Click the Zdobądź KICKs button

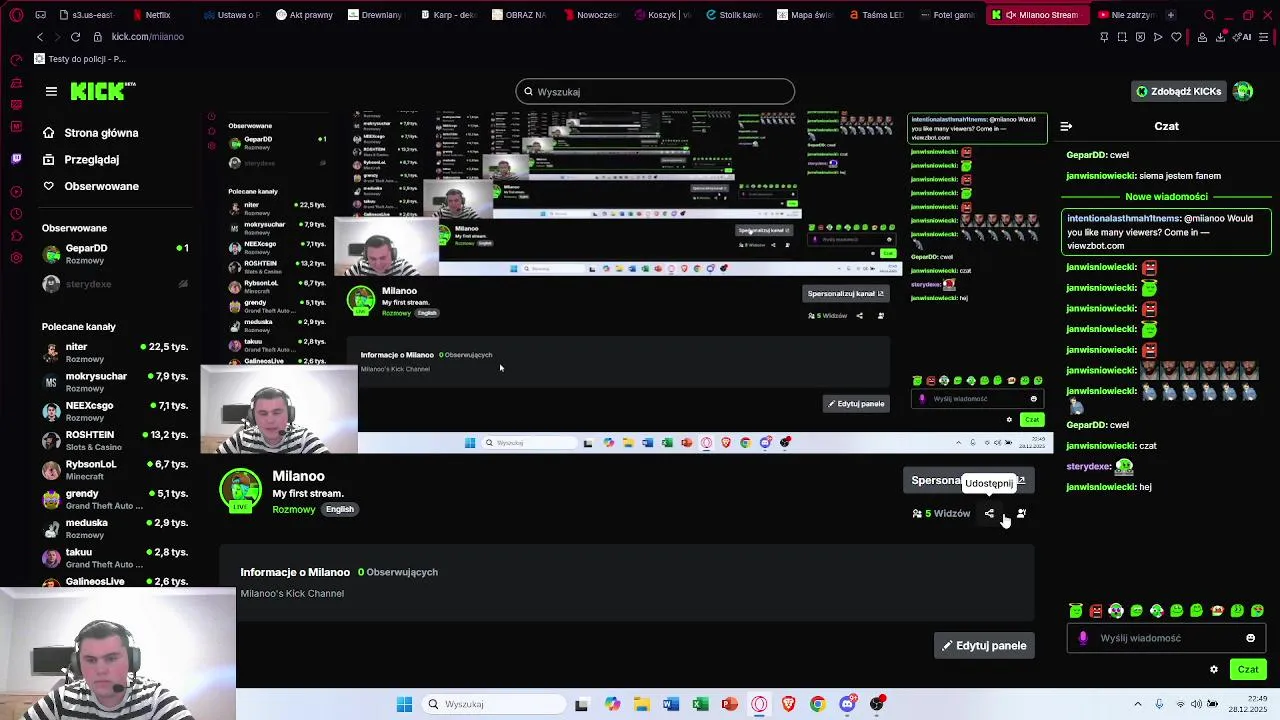(1179, 91)
